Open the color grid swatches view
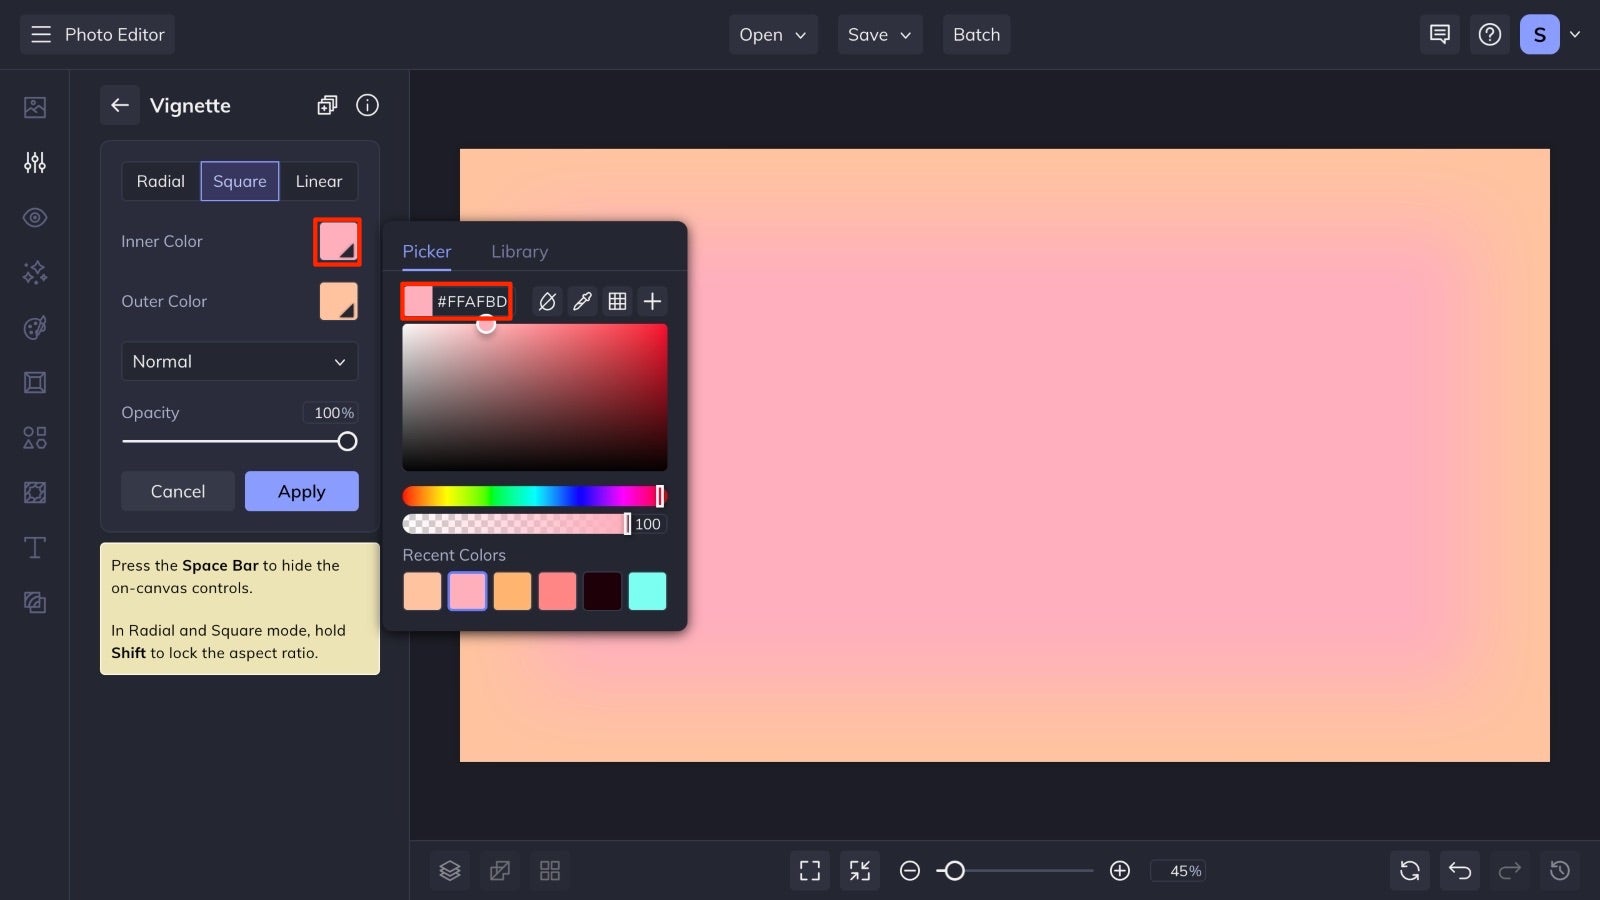The height and width of the screenshot is (900, 1600). click(x=617, y=300)
